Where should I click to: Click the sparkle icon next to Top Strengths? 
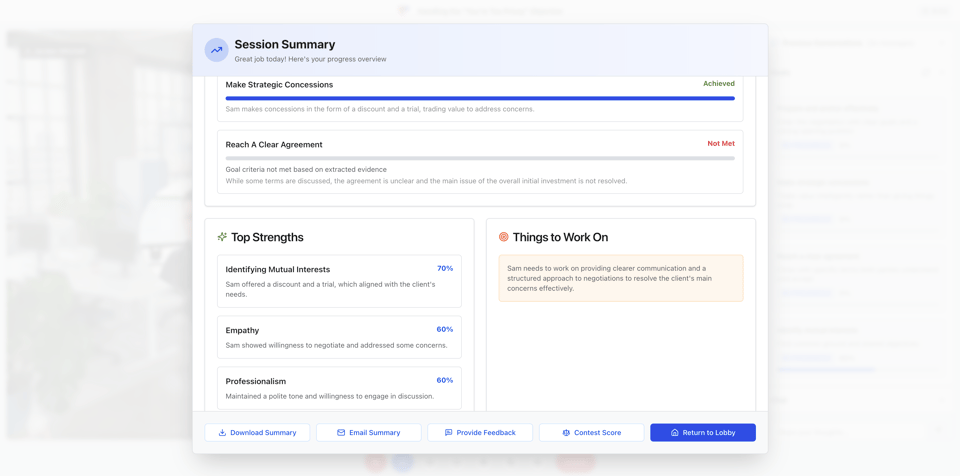tap(222, 237)
